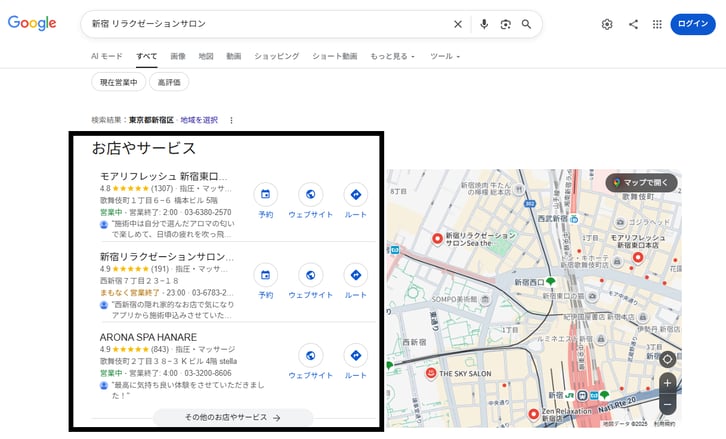This screenshot has height=439, width=726.
Task: Click the share icon in header
Action: pyautogui.click(x=633, y=24)
